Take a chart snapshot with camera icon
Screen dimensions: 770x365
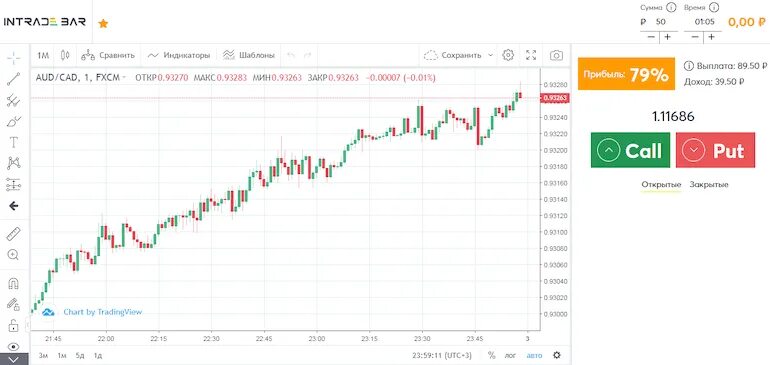556,55
